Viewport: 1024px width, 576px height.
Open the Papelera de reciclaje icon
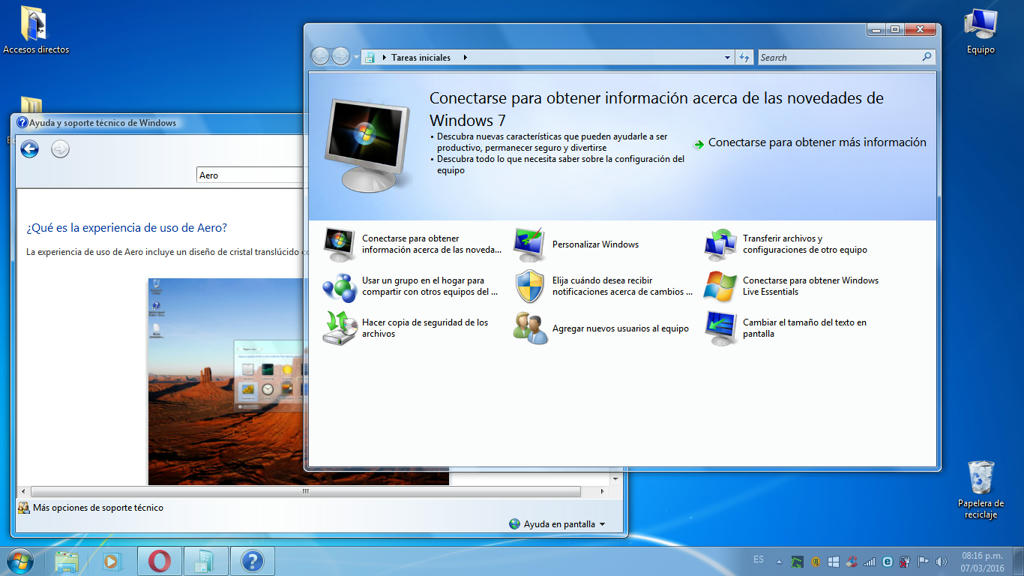[980, 490]
